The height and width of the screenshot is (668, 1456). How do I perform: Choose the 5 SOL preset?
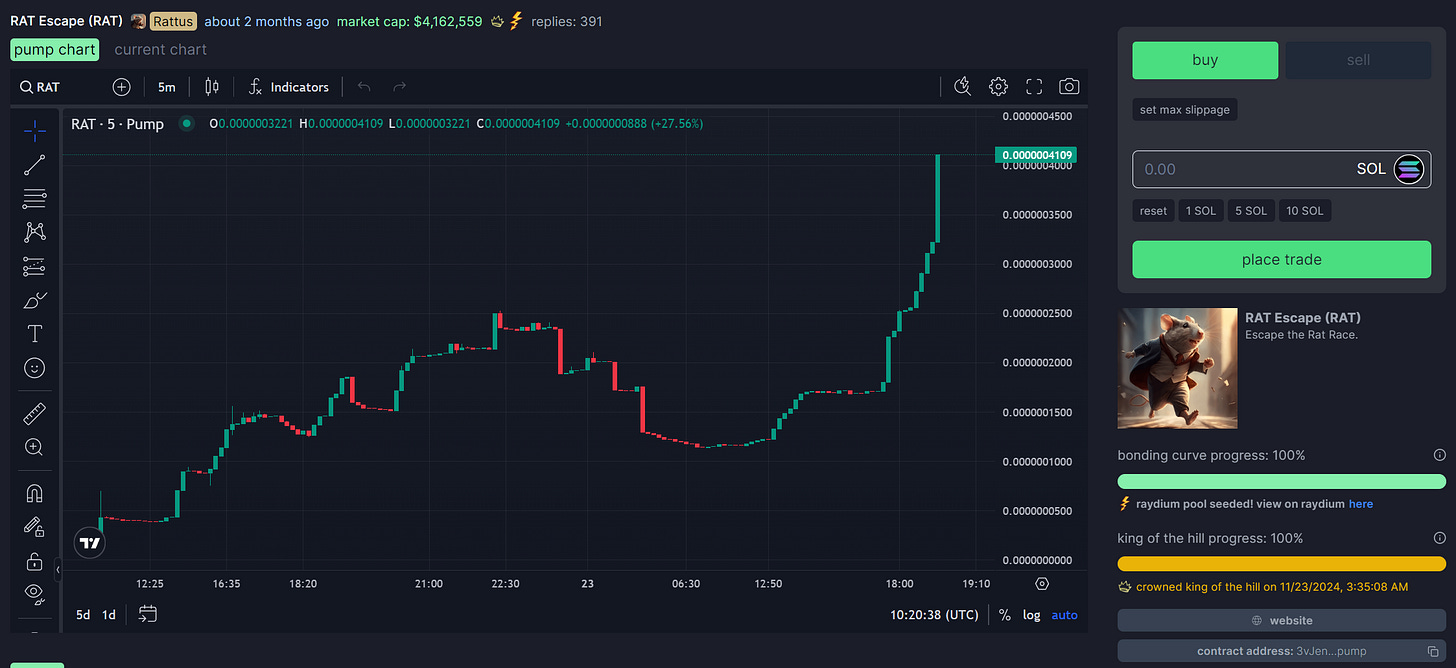(1251, 211)
